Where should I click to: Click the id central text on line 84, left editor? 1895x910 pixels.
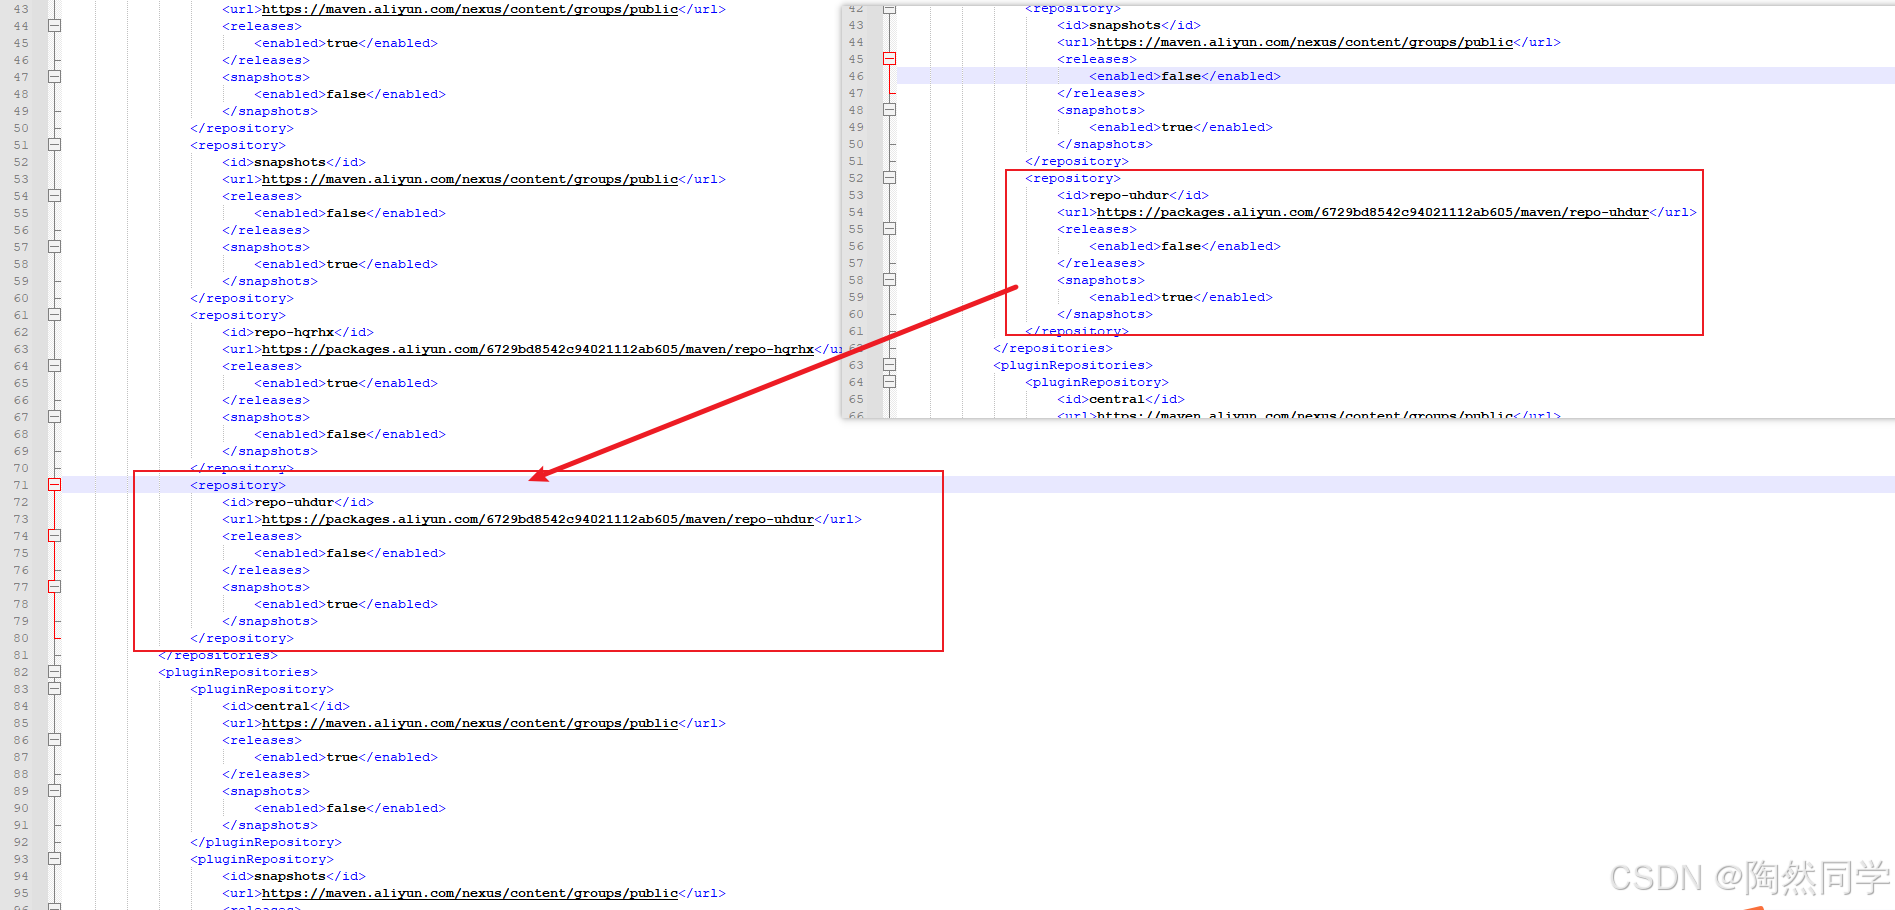[286, 706]
